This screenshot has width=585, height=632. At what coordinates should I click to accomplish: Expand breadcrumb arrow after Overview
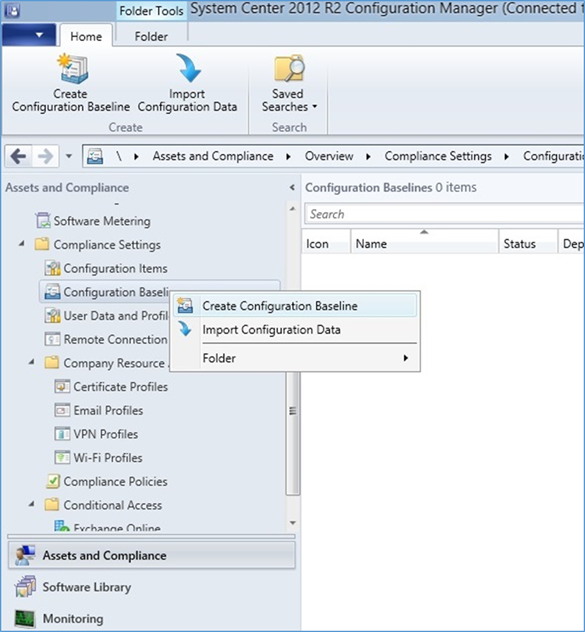point(368,156)
